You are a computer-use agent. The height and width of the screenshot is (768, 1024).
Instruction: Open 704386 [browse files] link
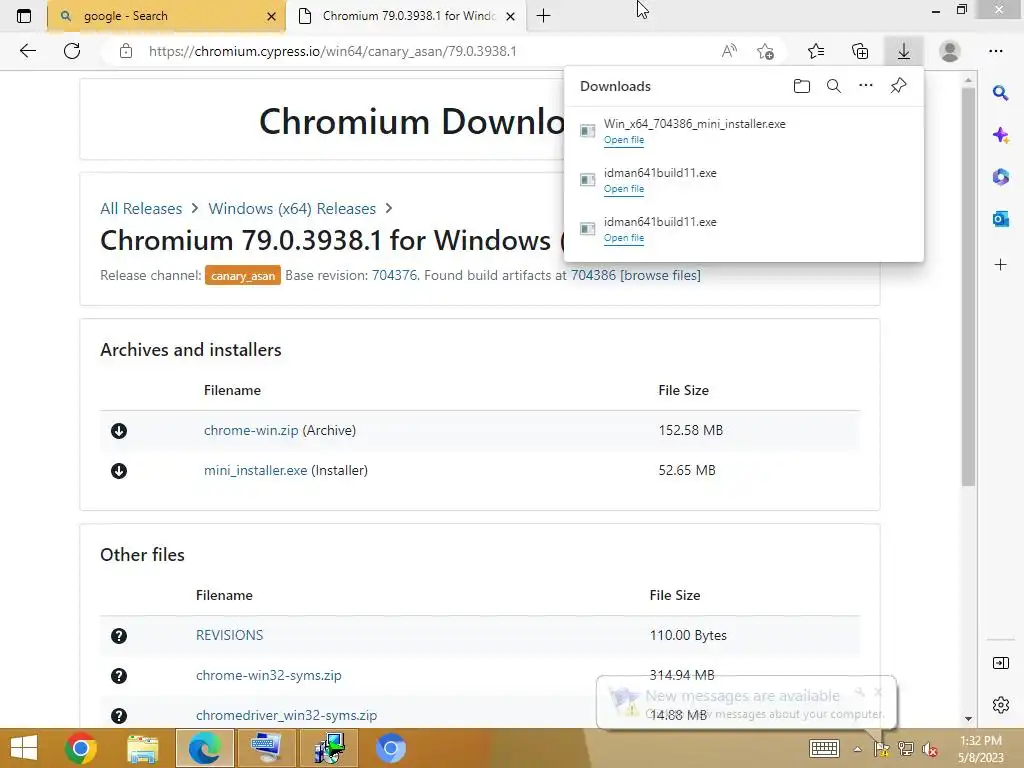click(635, 276)
